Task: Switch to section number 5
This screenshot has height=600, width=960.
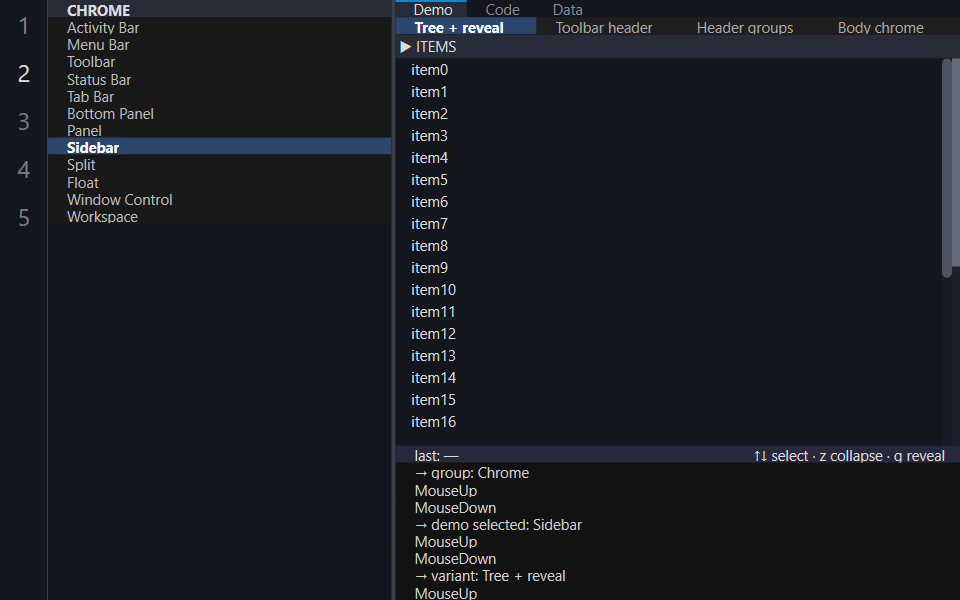Action: click(x=24, y=217)
